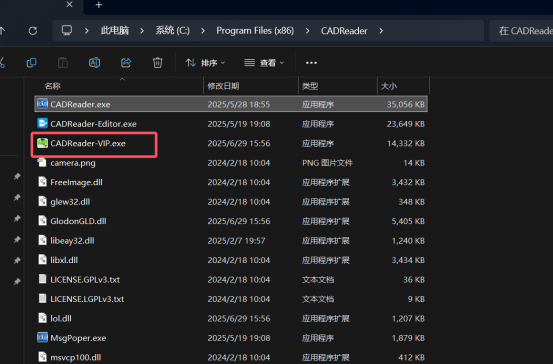Click CADReader in the breadcrumb path

pos(344,31)
